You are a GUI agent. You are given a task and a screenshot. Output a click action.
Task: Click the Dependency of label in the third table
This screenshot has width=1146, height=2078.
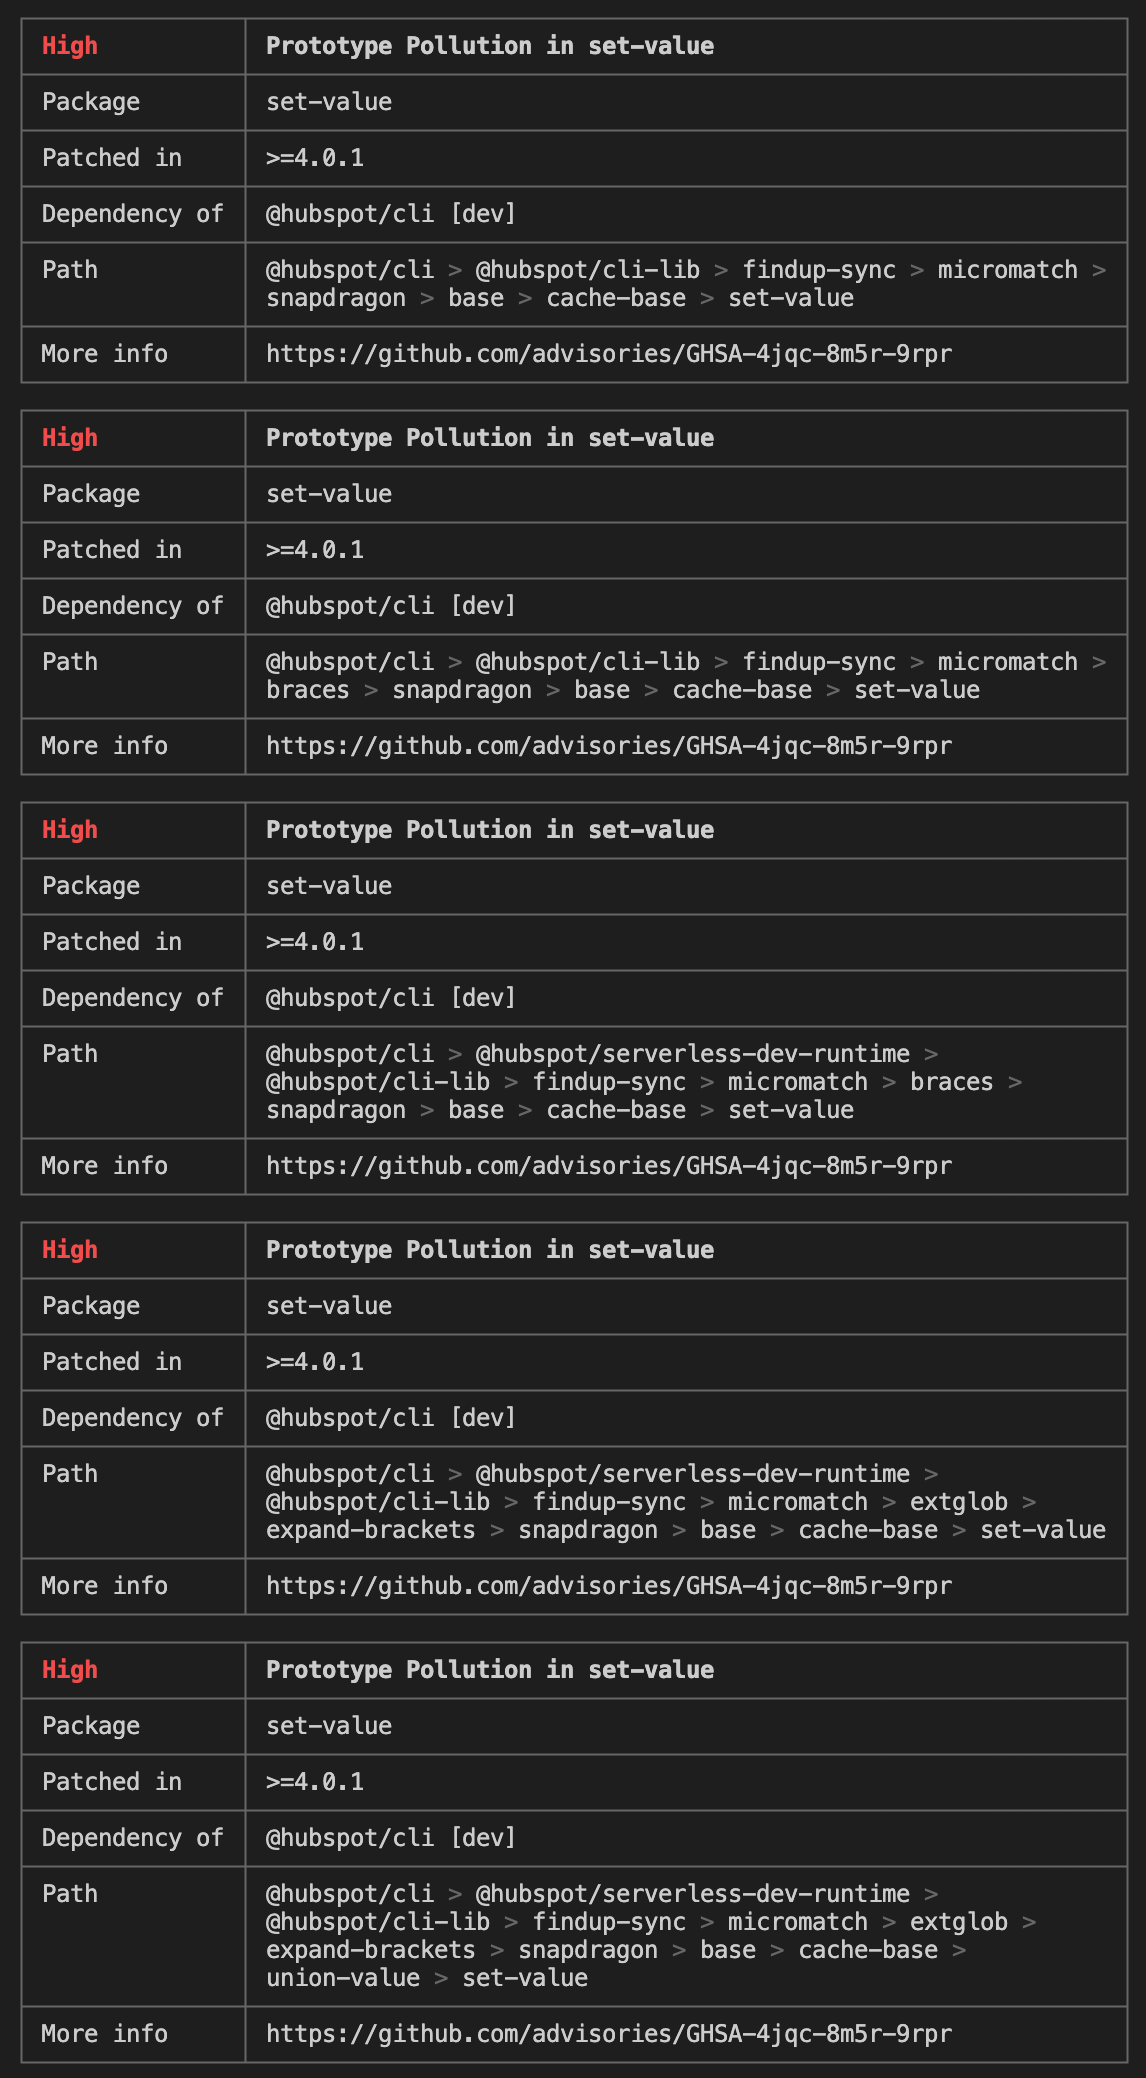pos(133,998)
